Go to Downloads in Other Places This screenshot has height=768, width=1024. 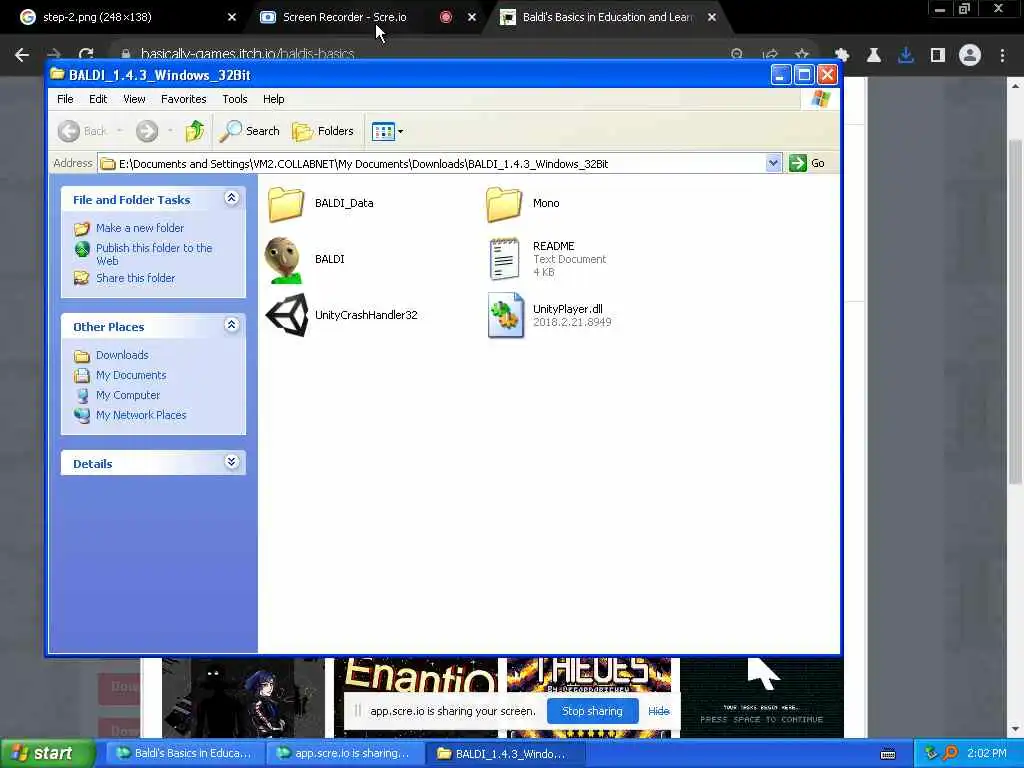coord(122,355)
